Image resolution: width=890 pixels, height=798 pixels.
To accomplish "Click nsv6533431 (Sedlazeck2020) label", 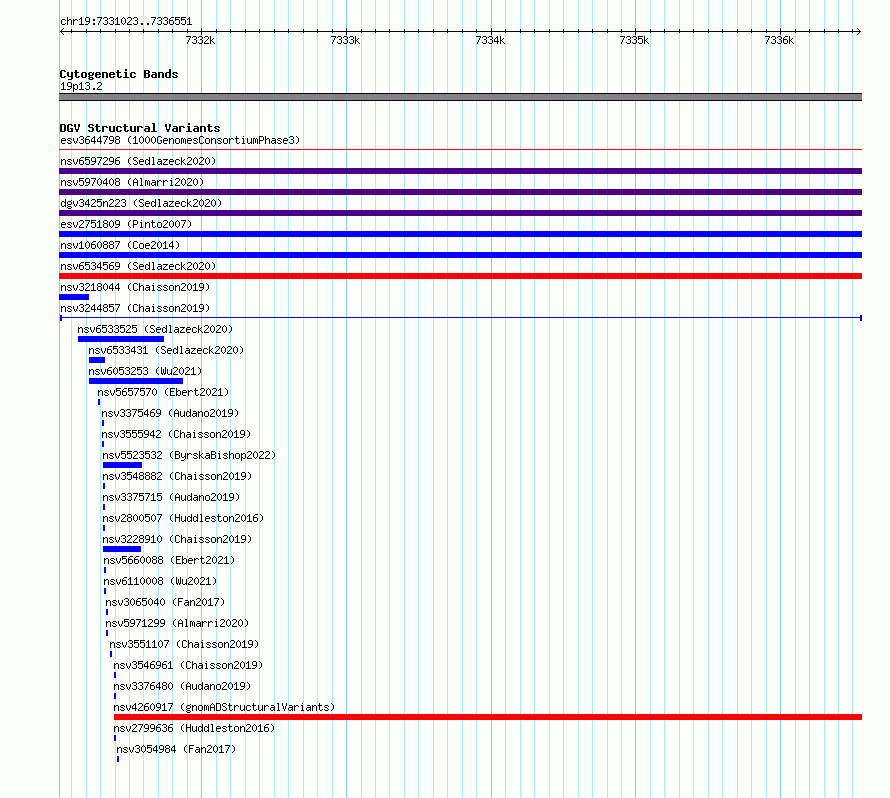I will pos(166,350).
